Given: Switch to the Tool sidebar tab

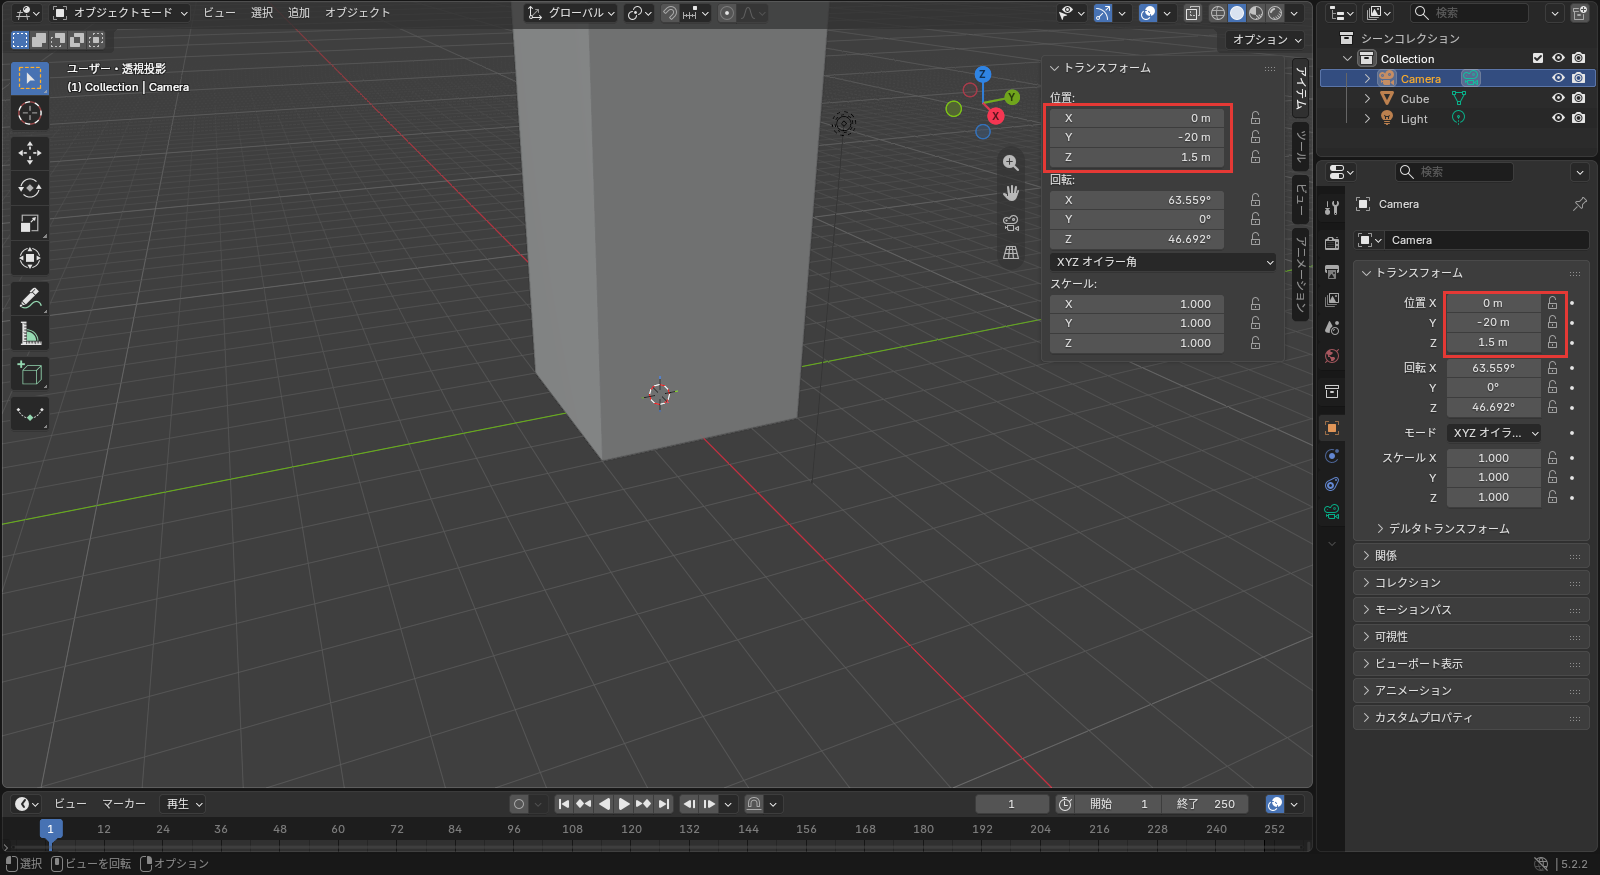Looking at the screenshot, I should (x=1300, y=147).
